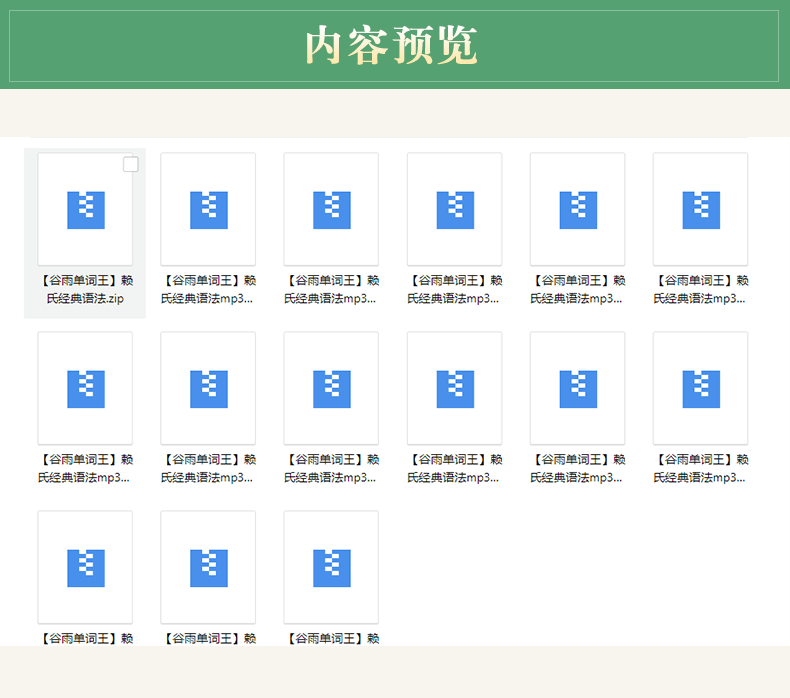The image size is (790, 698).
Task: Open the blue archive icon of 赖氏经典语法.zip
Action: pyautogui.click(x=86, y=210)
